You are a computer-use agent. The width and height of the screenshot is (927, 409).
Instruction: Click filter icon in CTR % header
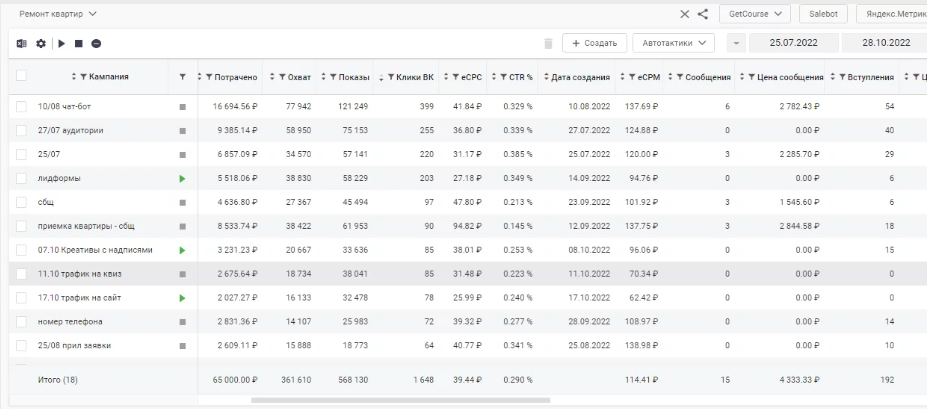(x=503, y=77)
